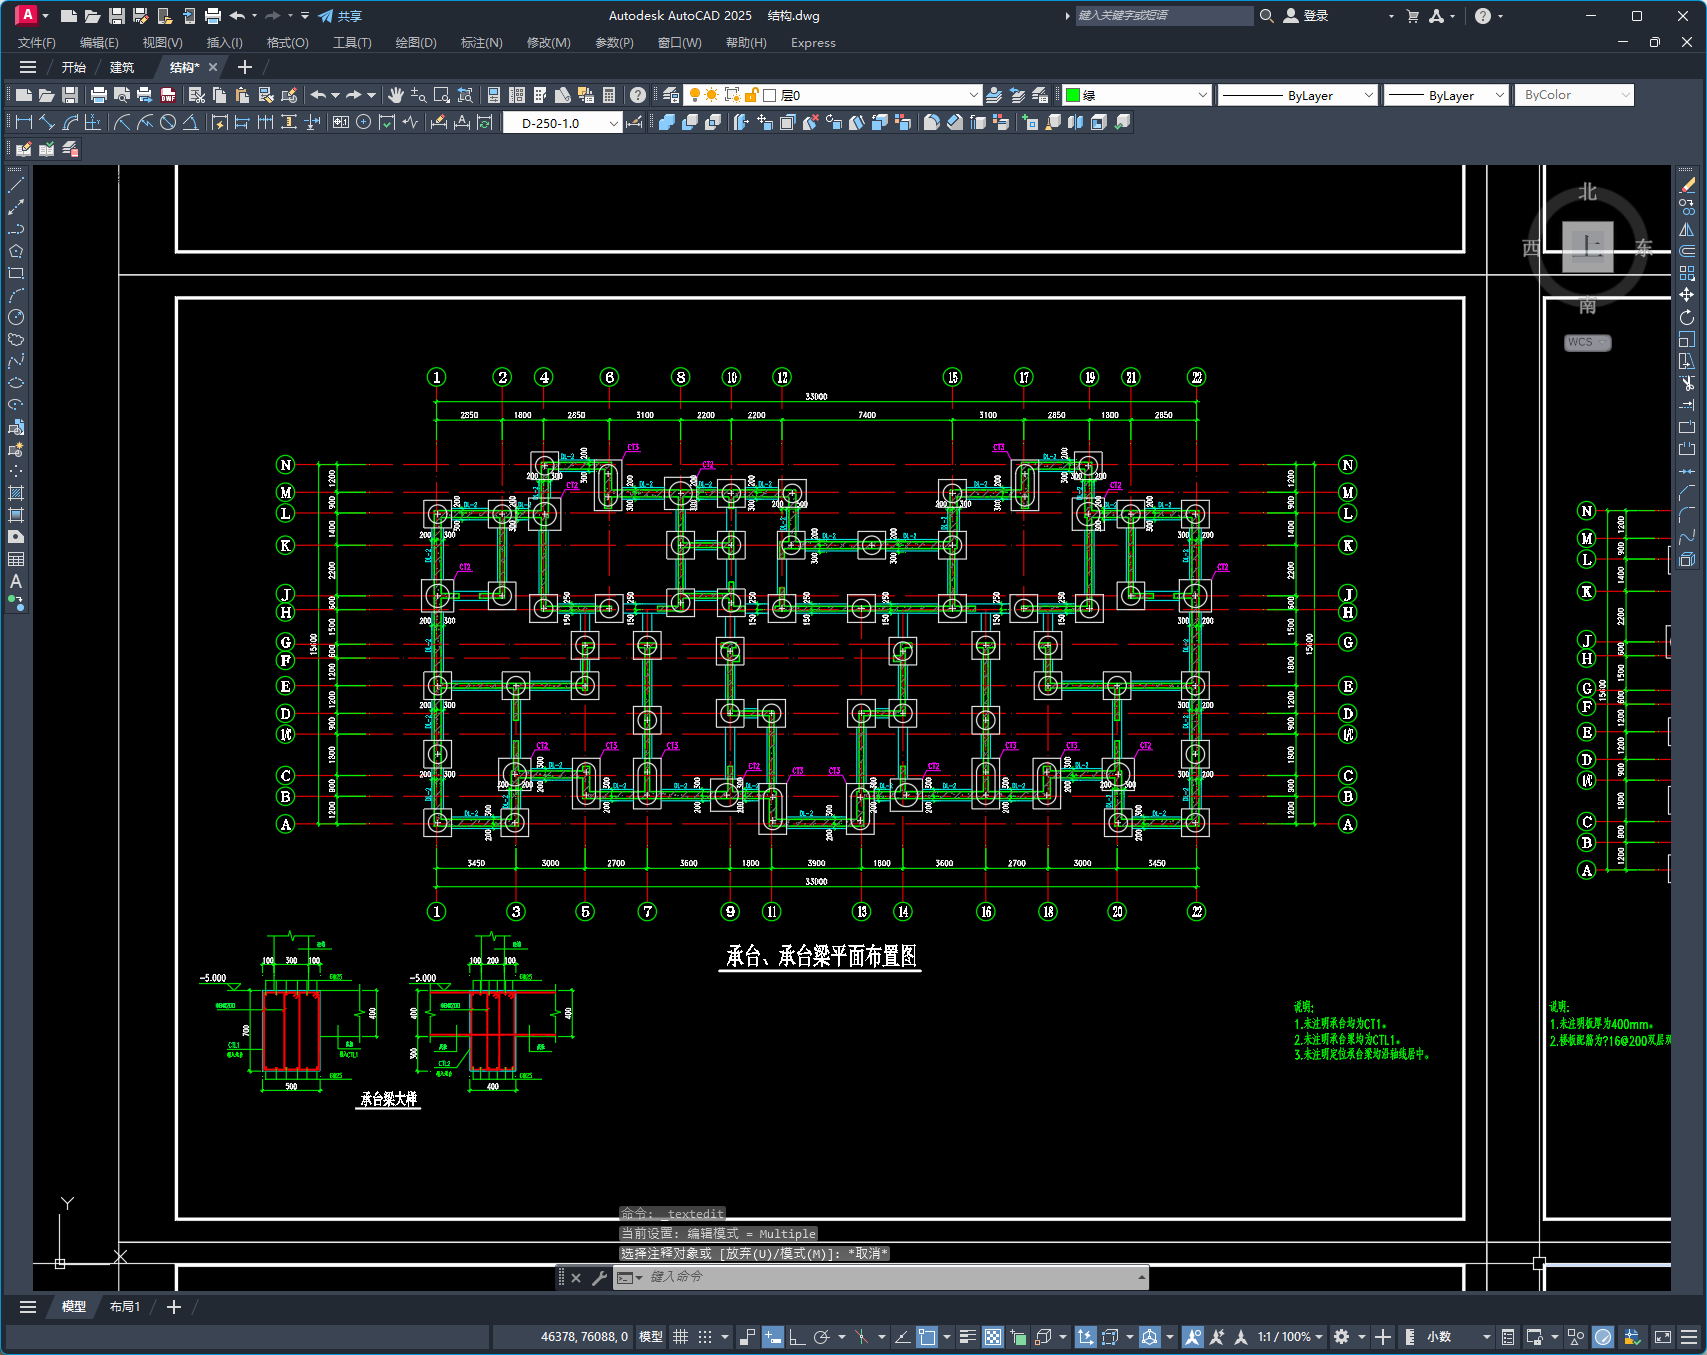Click the ViewCube 上 top face

[1588, 246]
